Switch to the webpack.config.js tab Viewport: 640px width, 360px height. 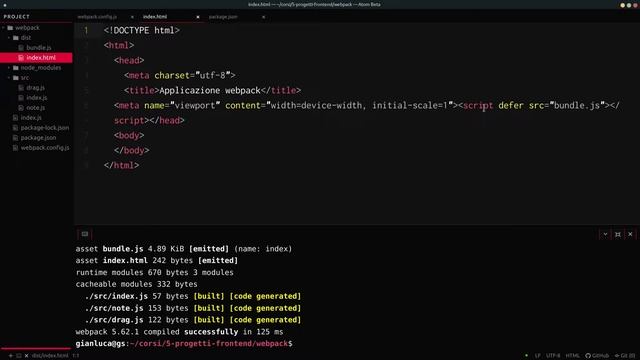point(97,17)
